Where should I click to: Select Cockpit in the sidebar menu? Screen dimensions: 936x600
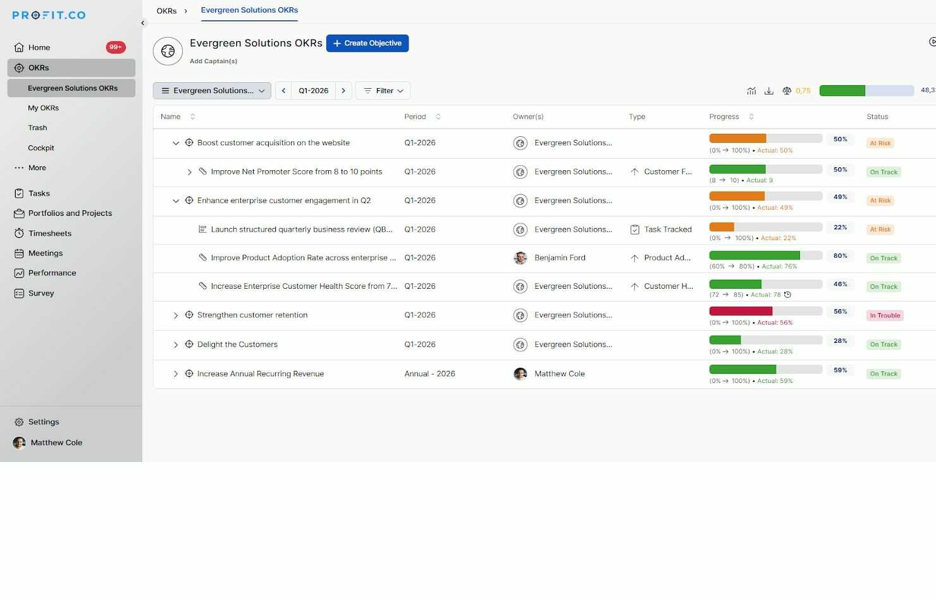pos(41,147)
